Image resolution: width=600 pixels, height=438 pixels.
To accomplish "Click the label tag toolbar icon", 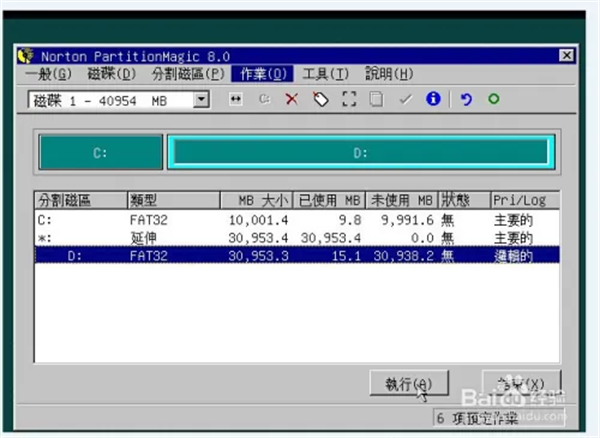I will pos(321,99).
